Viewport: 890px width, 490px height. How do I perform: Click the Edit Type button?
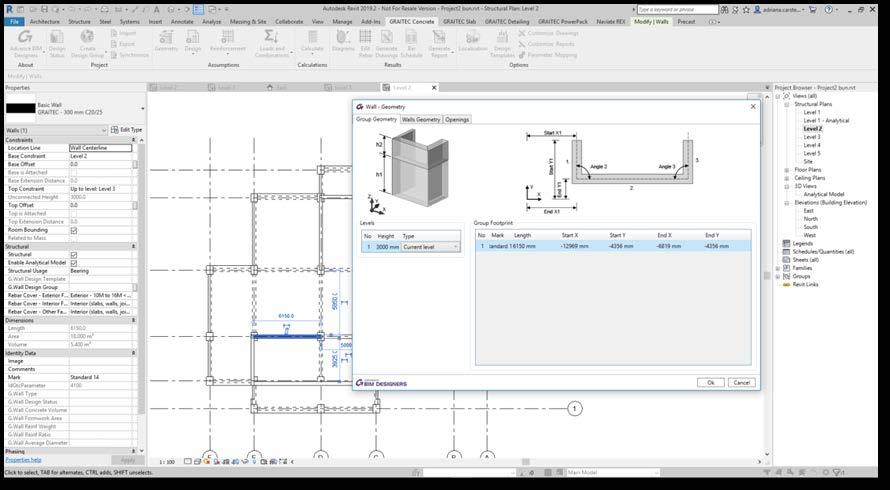[127, 130]
